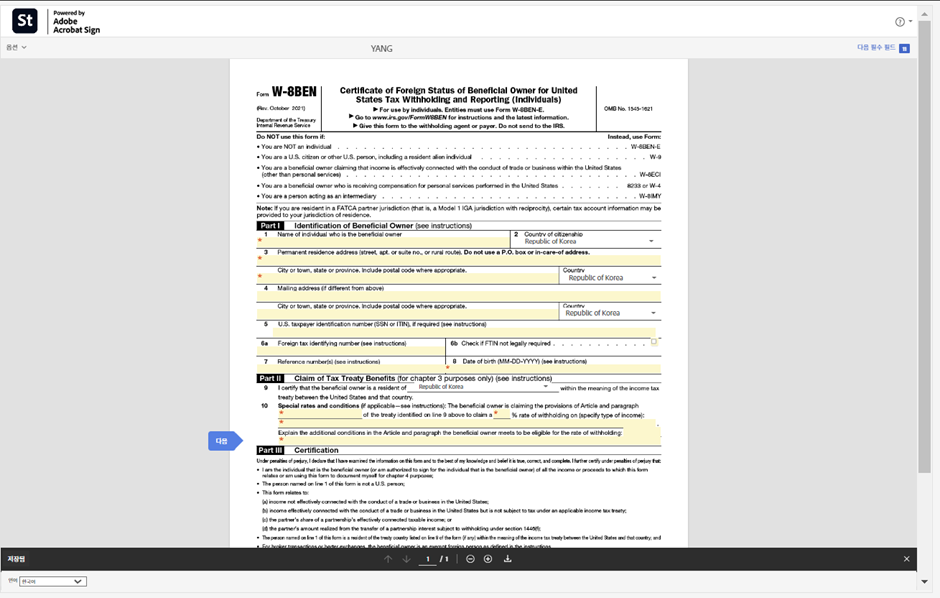Screen dimensions: 940x598
Task: Click the Part II header label
Action: point(270,379)
